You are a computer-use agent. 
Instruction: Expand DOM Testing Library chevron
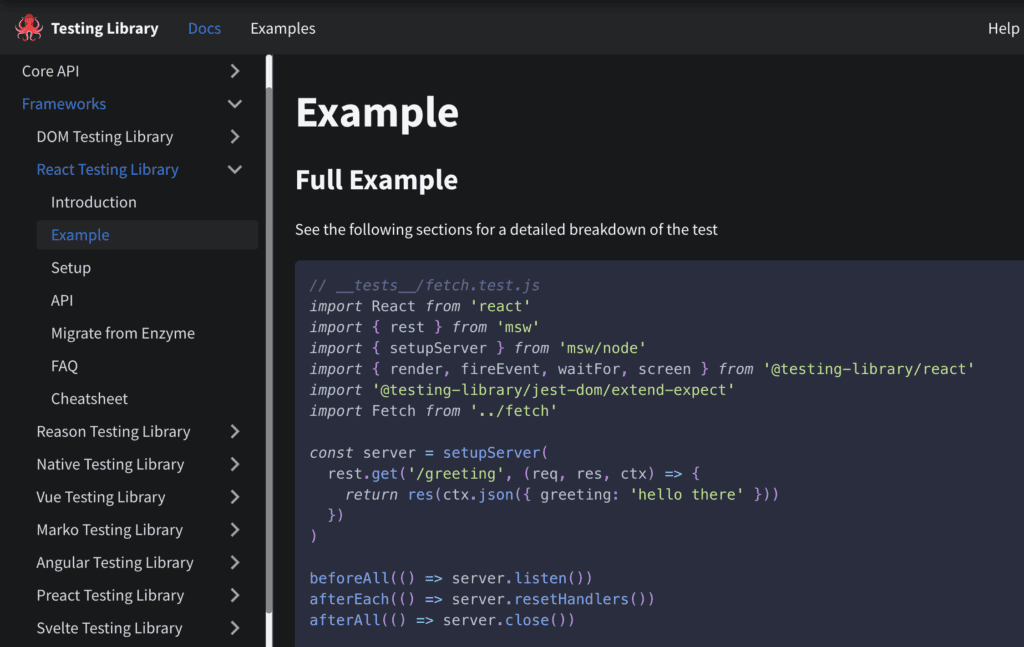[x=235, y=136]
